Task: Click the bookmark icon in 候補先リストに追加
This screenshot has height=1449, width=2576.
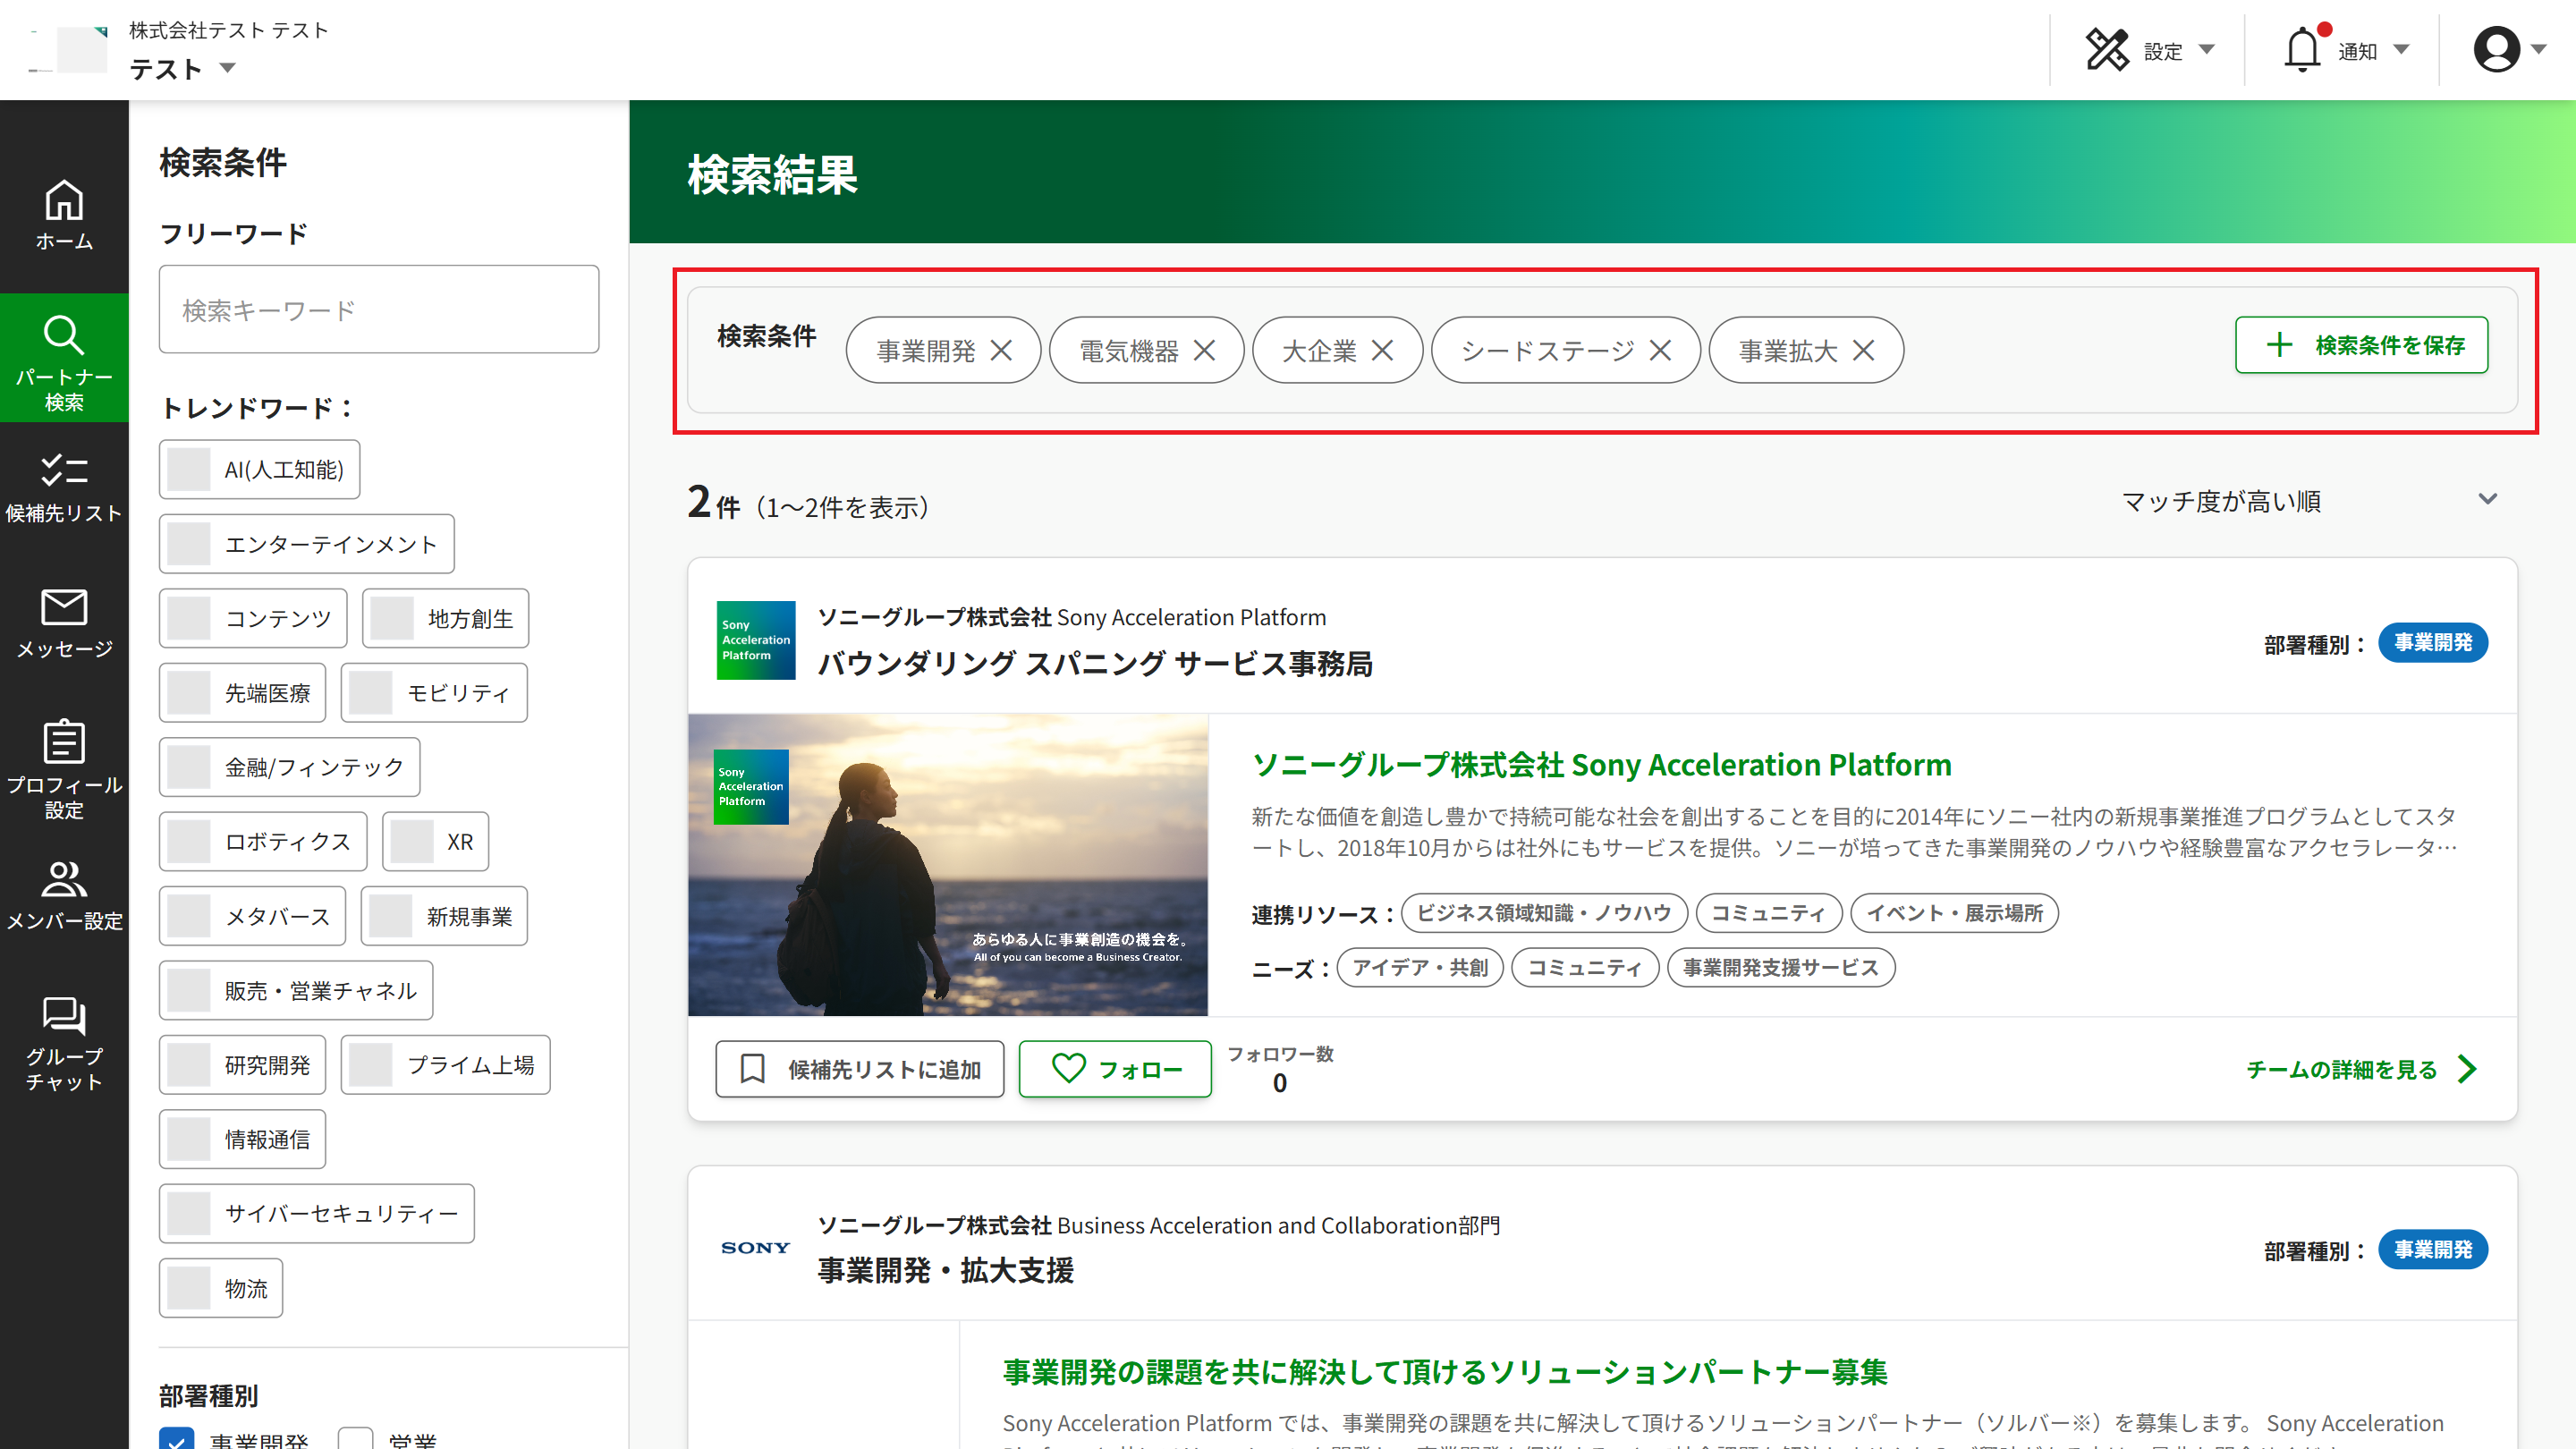Action: (x=752, y=1069)
